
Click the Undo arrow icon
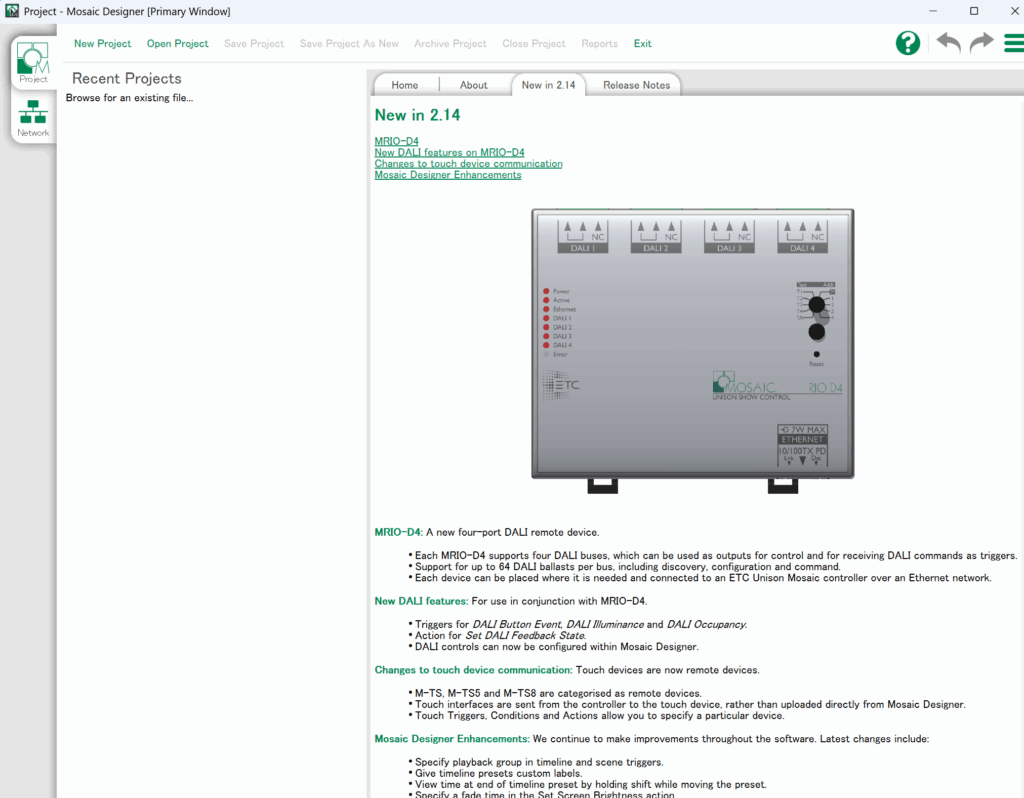pos(948,43)
